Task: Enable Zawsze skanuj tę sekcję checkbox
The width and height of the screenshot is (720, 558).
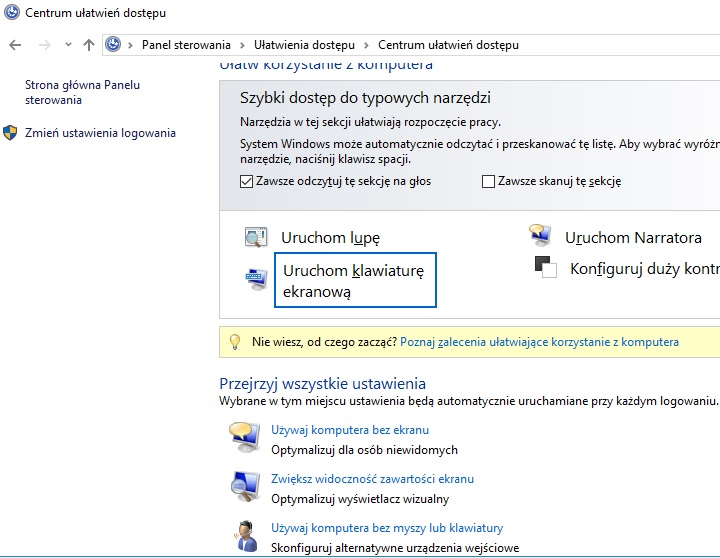Action: pyautogui.click(x=488, y=181)
